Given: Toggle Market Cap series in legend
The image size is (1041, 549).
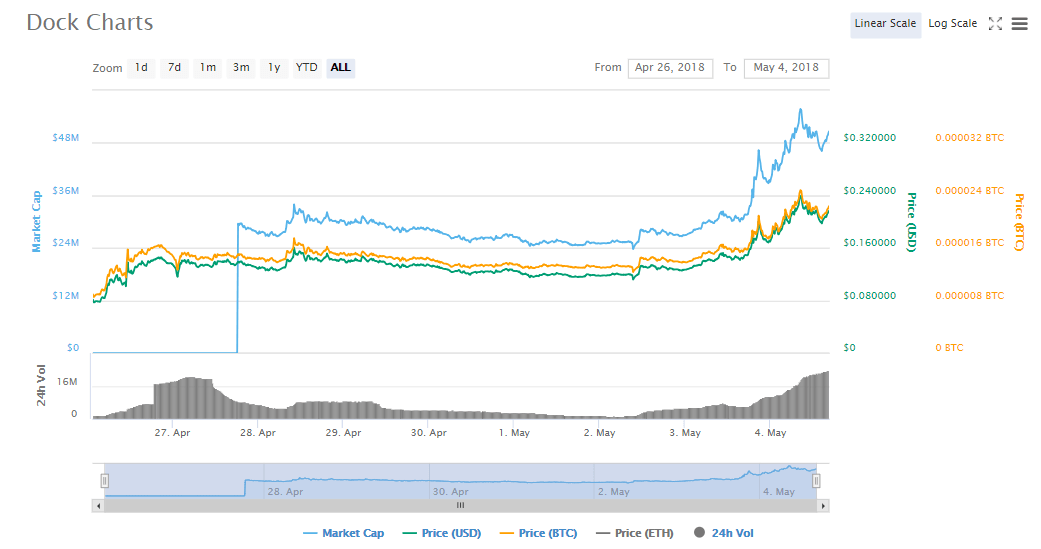Looking at the screenshot, I should [343, 533].
